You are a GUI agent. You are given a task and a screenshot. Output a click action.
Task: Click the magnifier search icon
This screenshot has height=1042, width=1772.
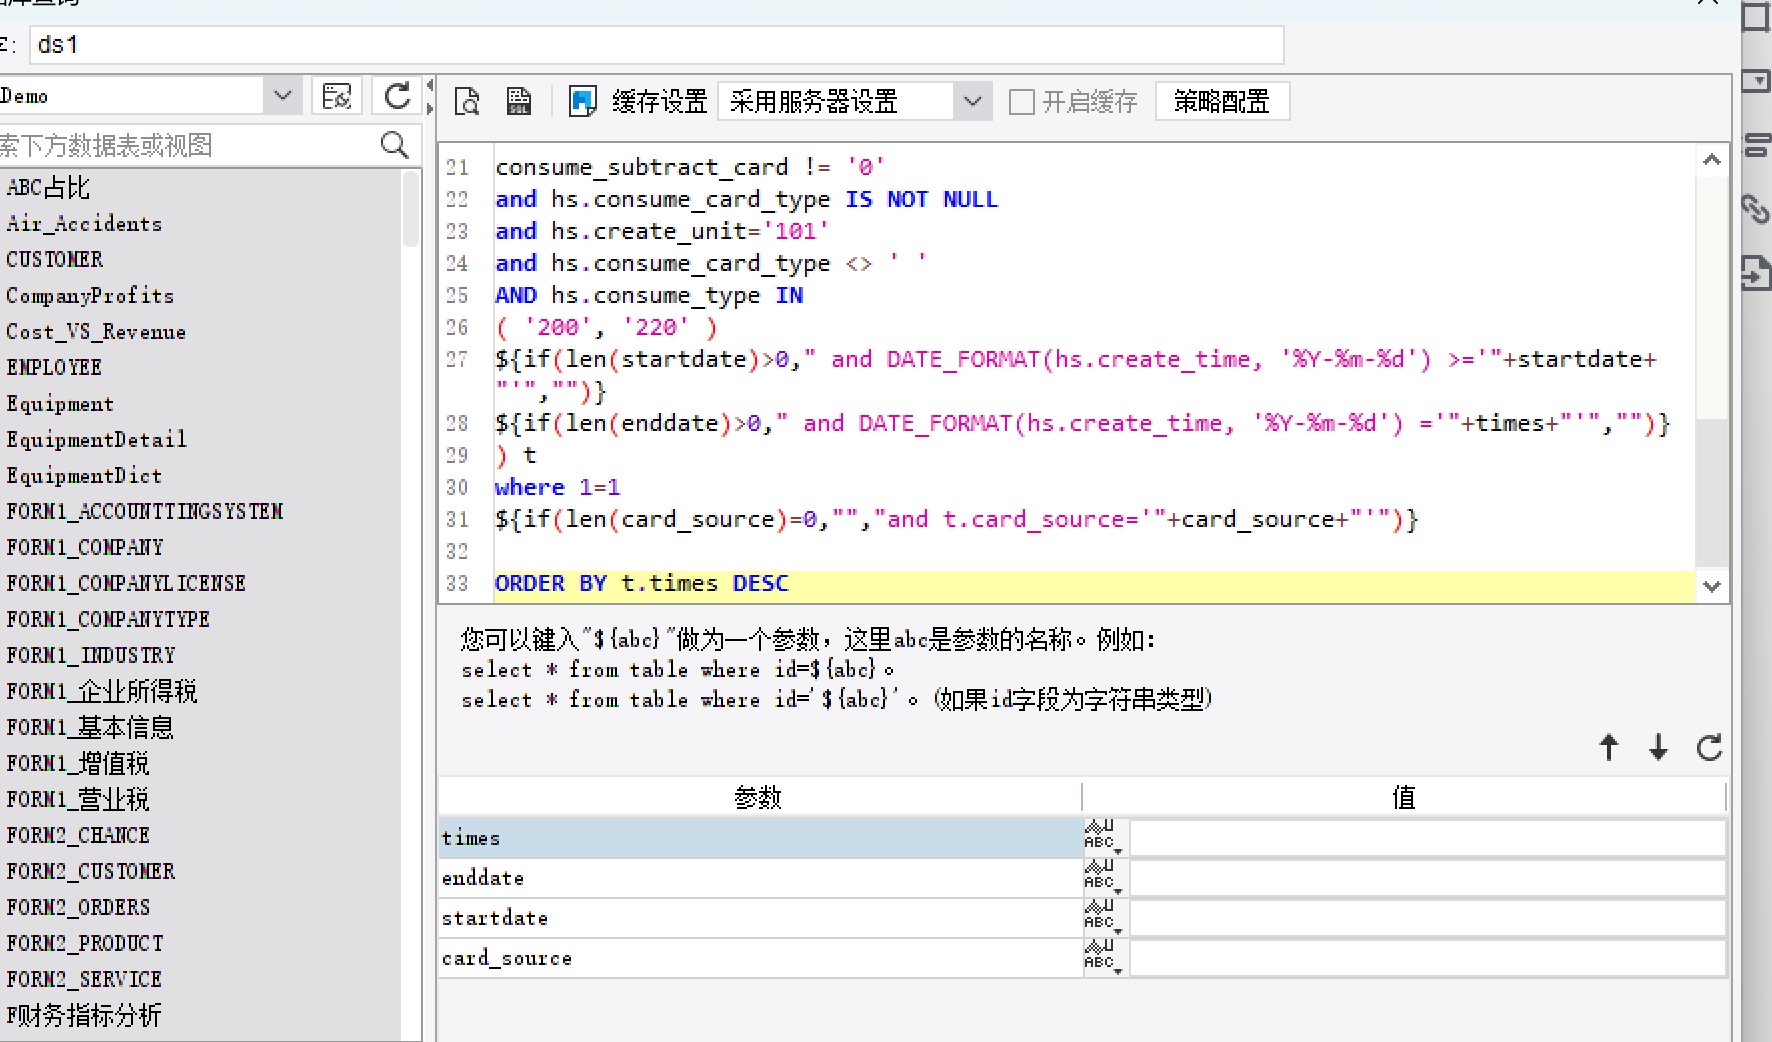pyautogui.click(x=395, y=145)
